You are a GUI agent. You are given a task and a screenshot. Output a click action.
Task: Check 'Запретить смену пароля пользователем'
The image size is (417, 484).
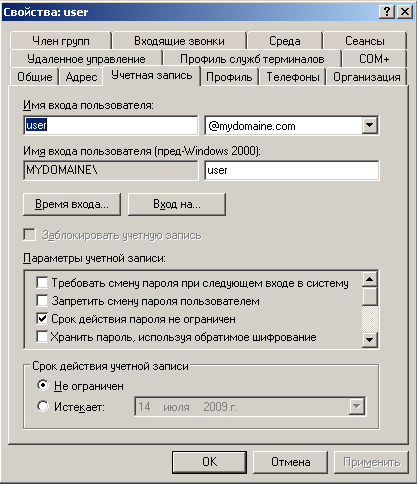(42, 301)
